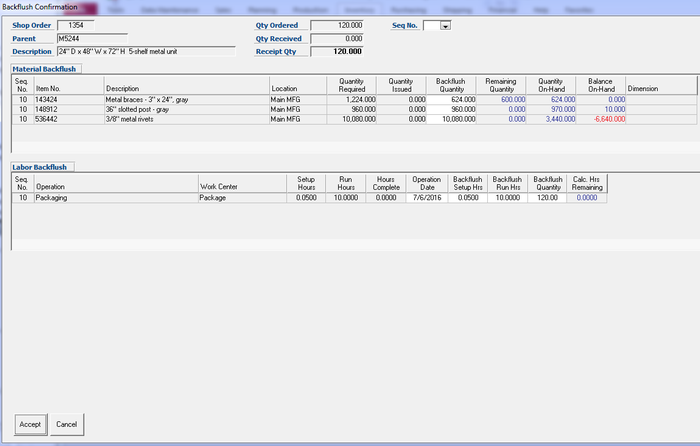The height and width of the screenshot is (446, 700).
Task: Edit Backflush Quantity 10,080.000 for metal rivets
Action: [451, 119]
